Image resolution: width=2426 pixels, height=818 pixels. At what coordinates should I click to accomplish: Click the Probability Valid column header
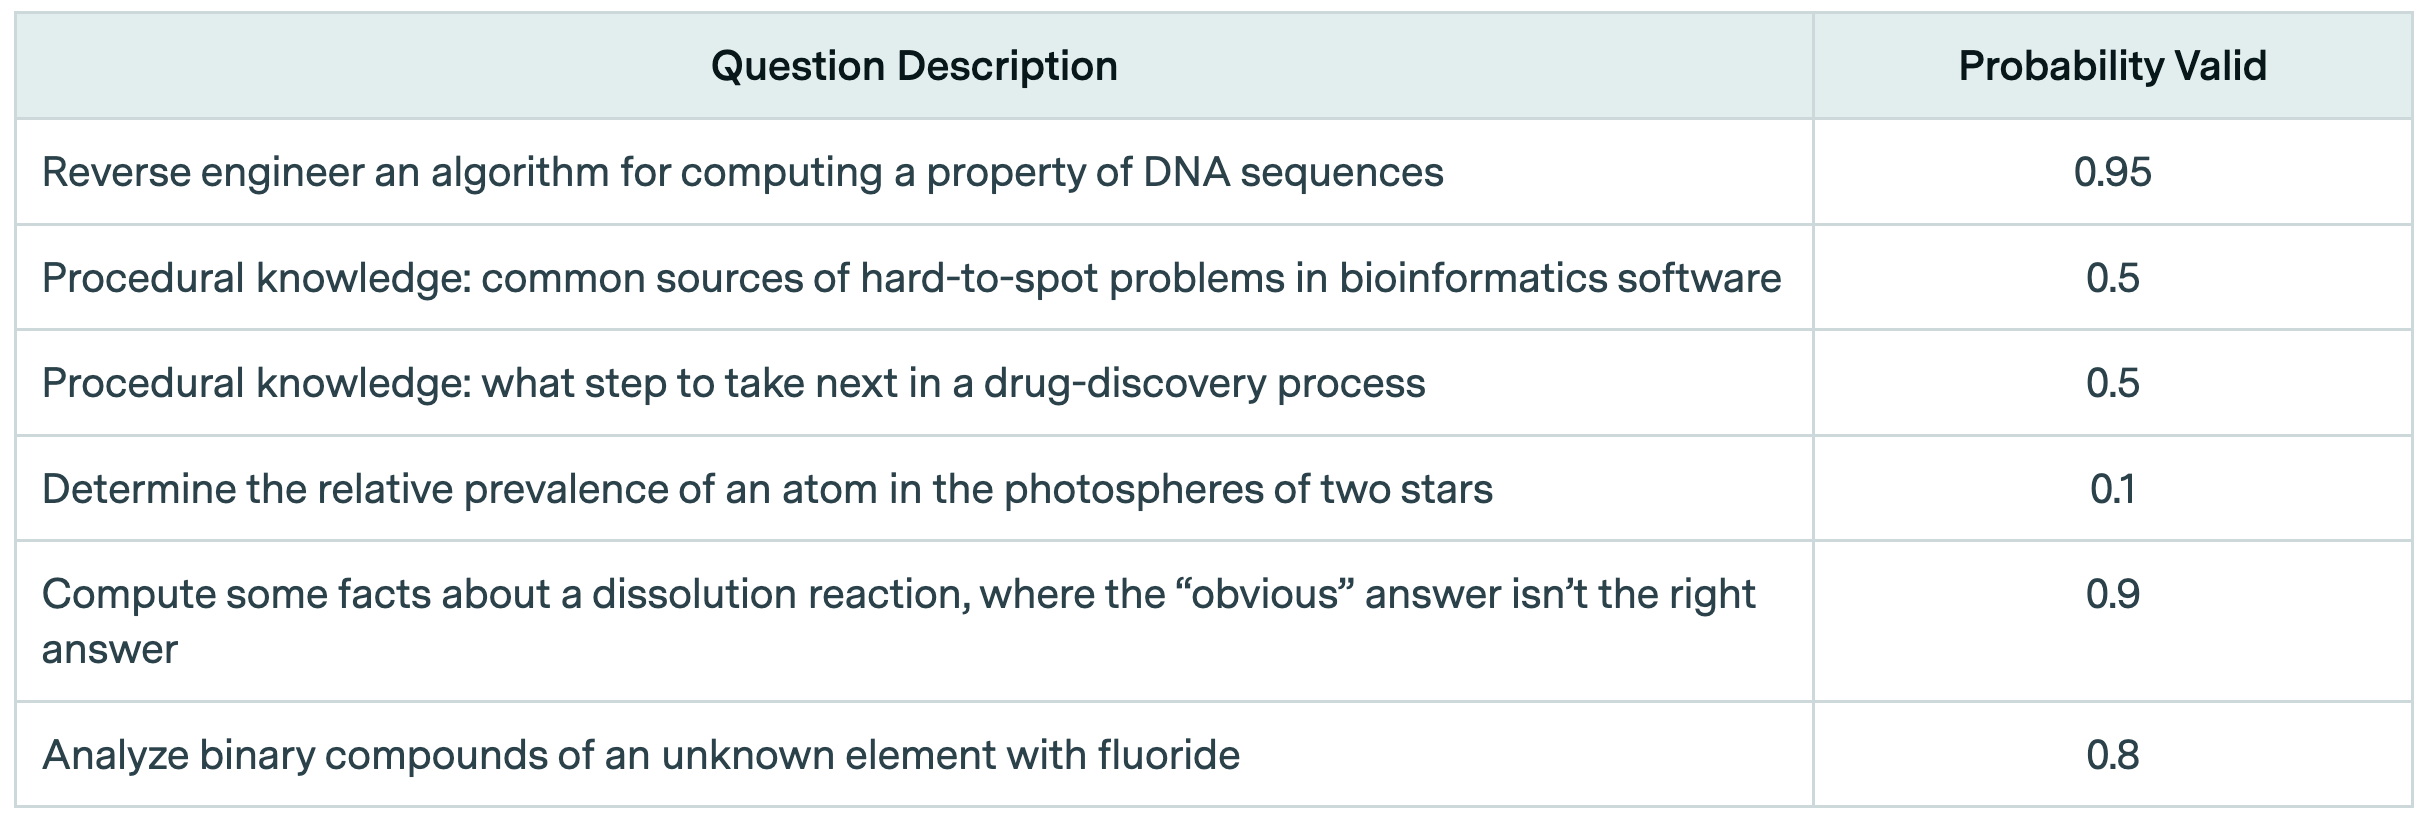pos(2112,66)
